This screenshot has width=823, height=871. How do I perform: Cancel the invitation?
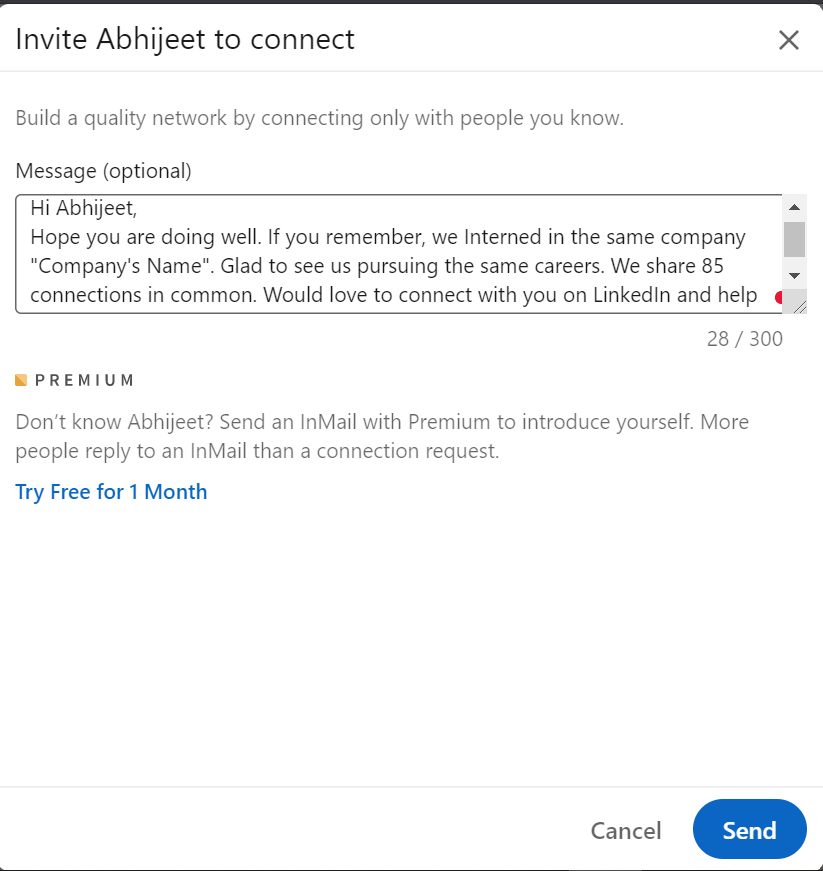625,830
